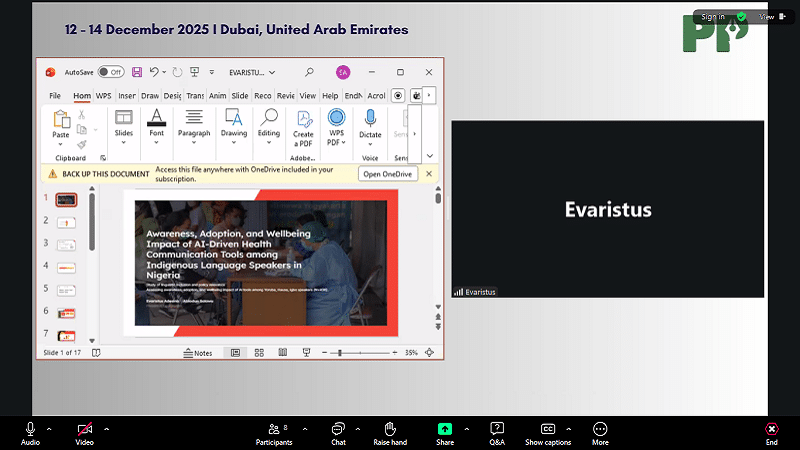Select slide 4 thumbnail in the panel
Viewport: 800px width, 450px height.
coord(66,267)
